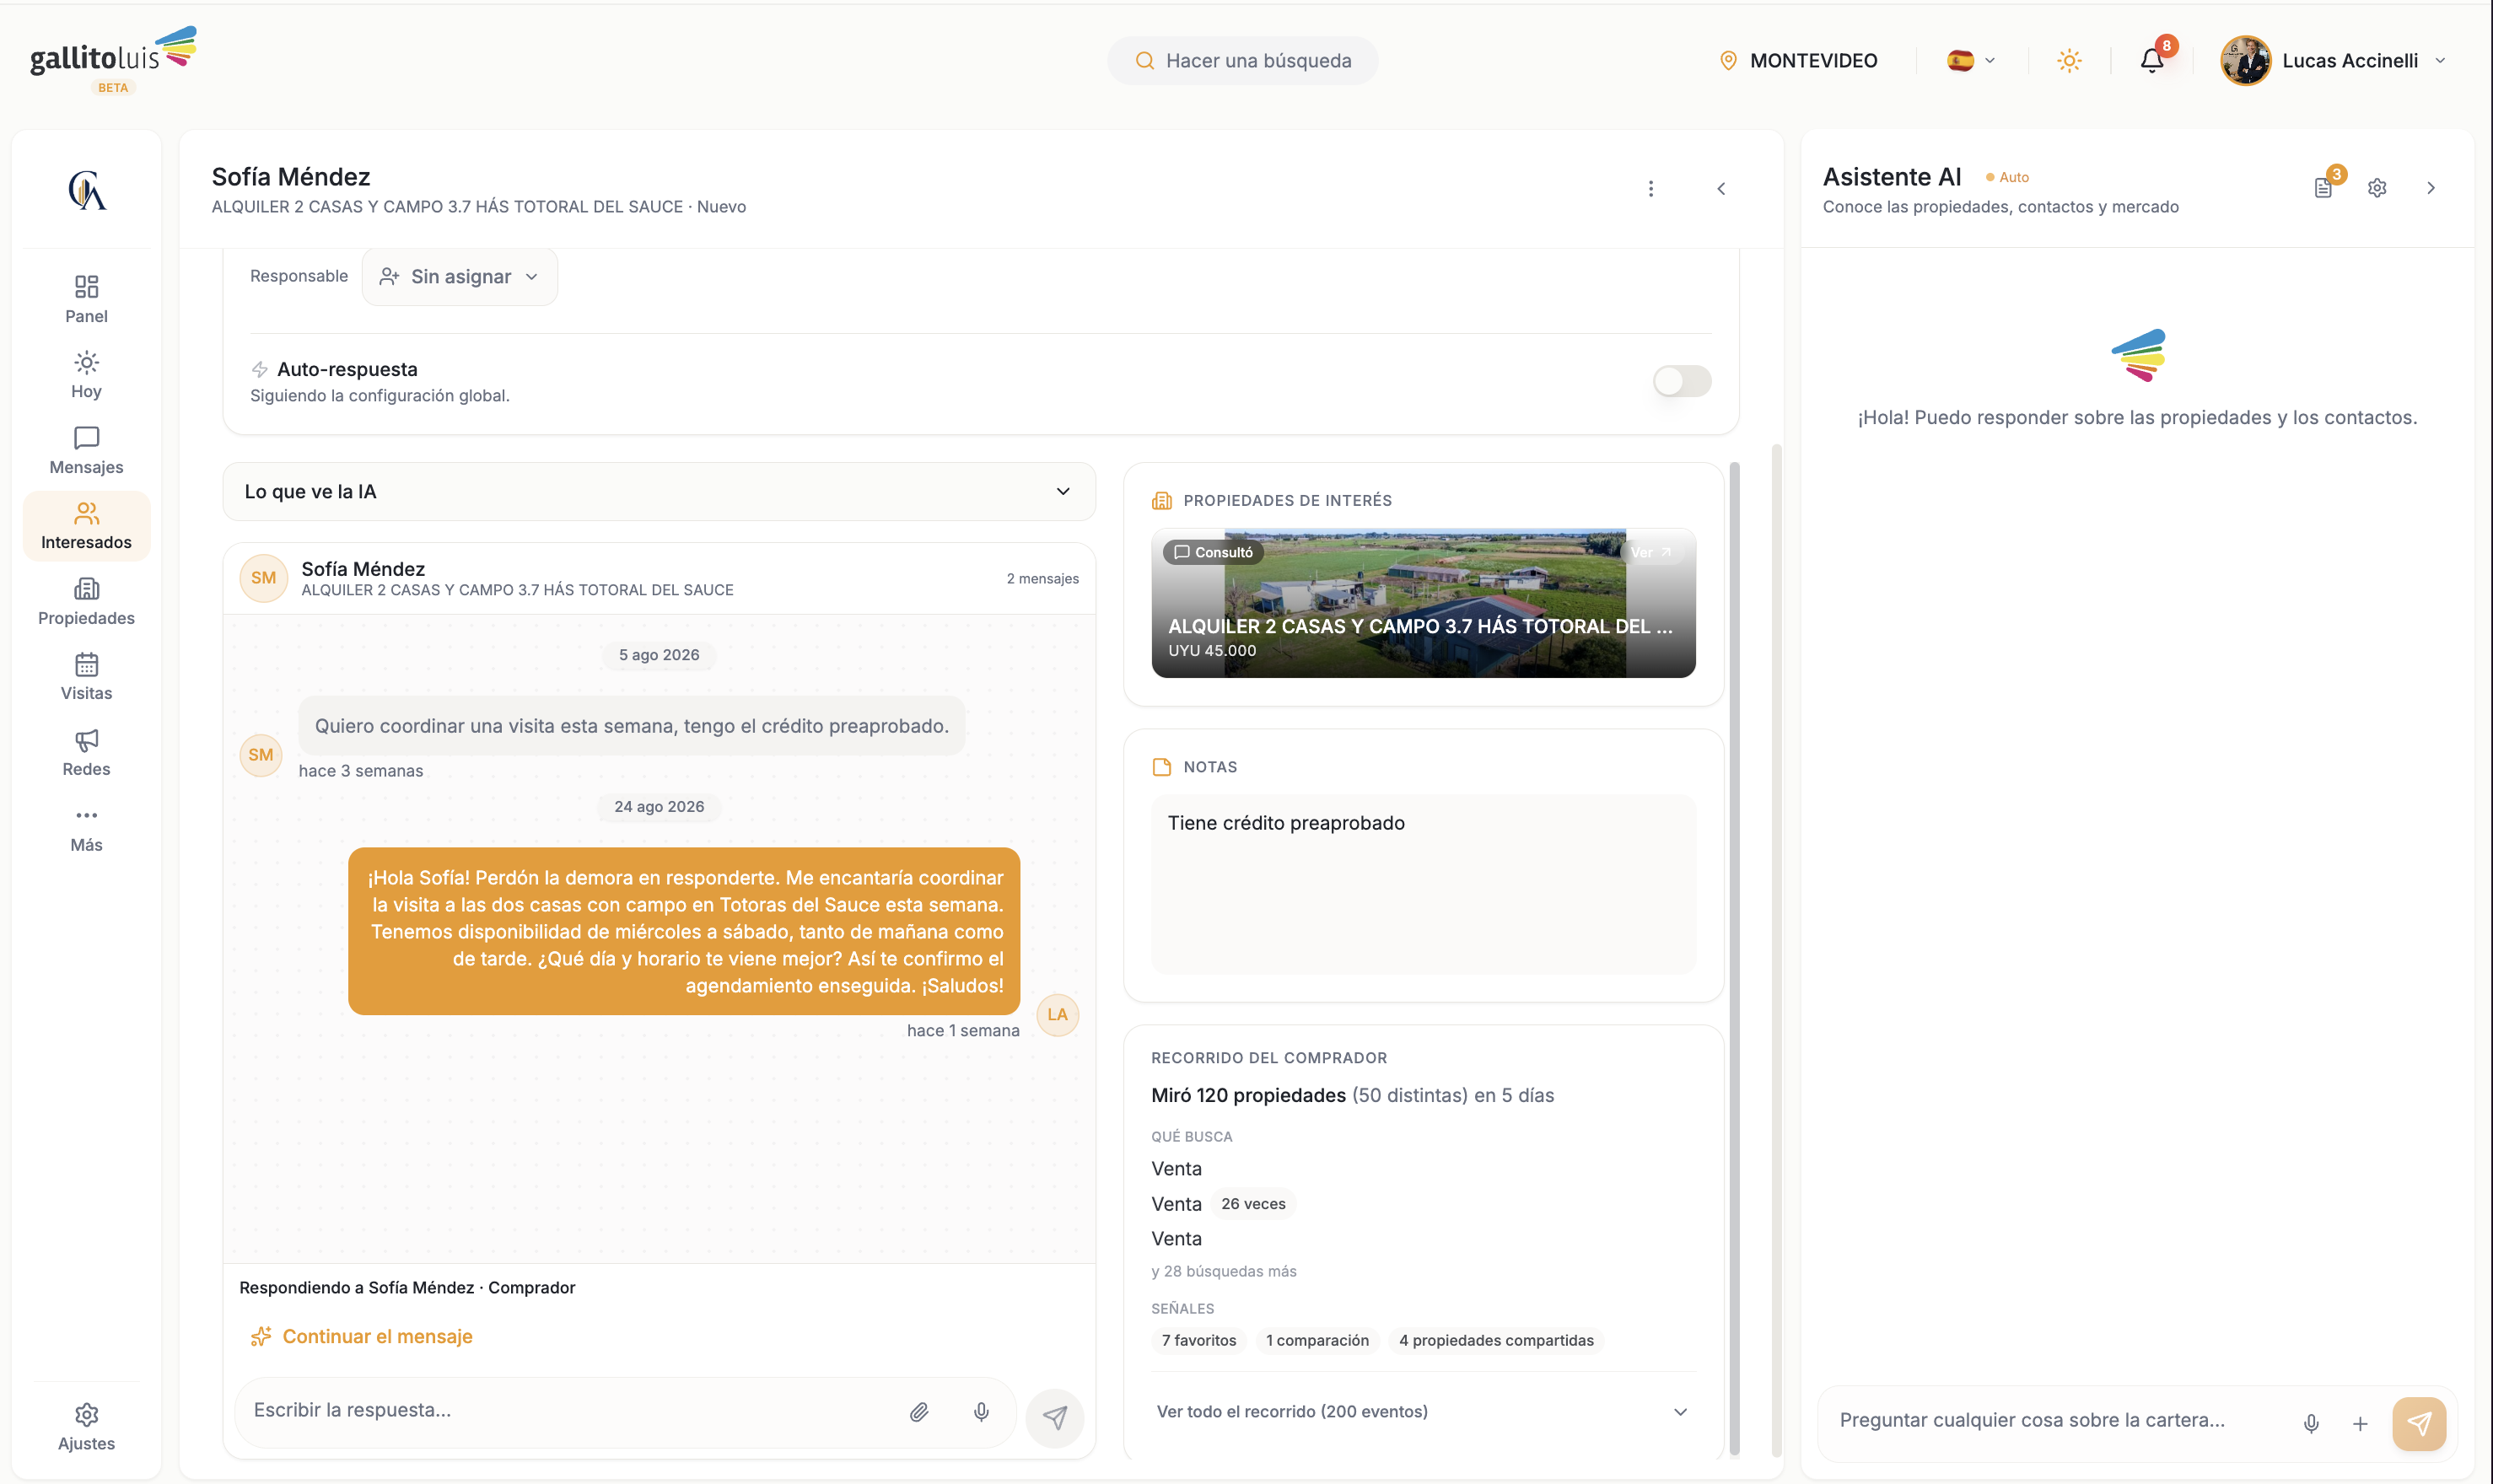2493x1484 pixels.
Task: Click y 28 búsquedas más text
Action: point(1223,1271)
